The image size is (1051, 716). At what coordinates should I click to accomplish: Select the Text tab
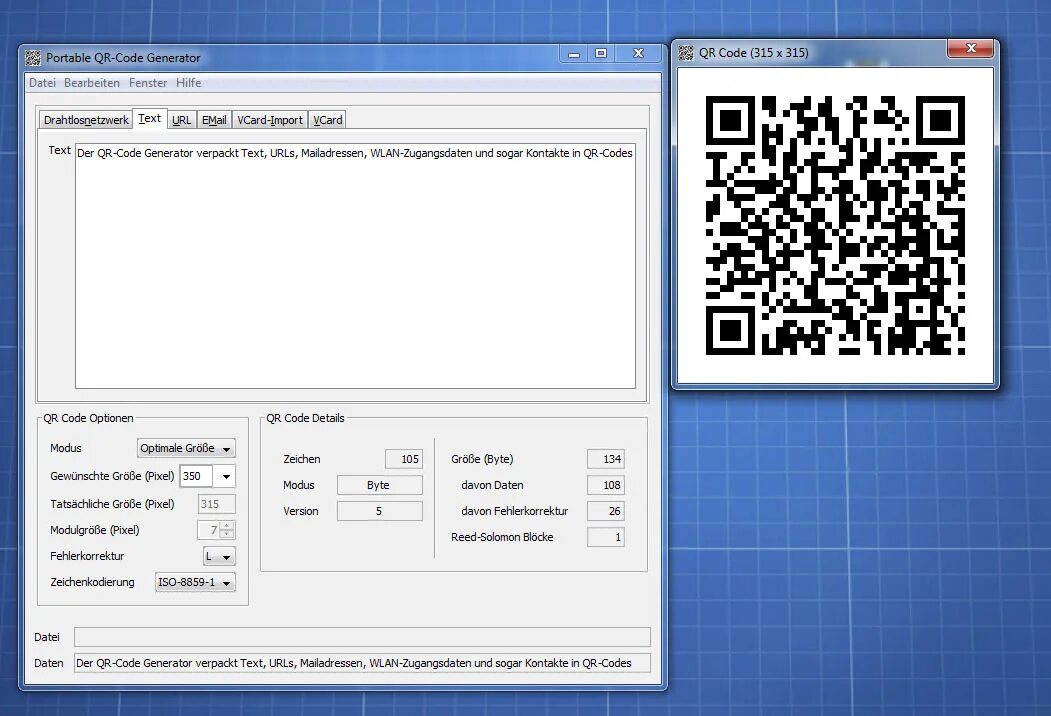coord(149,119)
